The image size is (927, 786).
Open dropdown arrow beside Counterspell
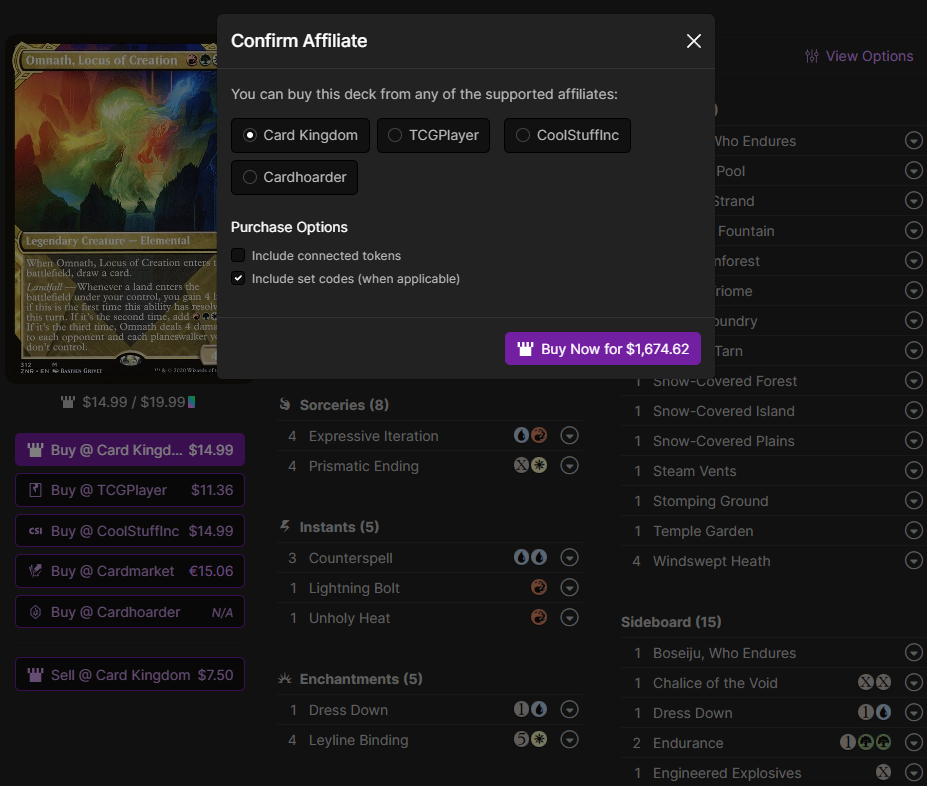click(570, 558)
